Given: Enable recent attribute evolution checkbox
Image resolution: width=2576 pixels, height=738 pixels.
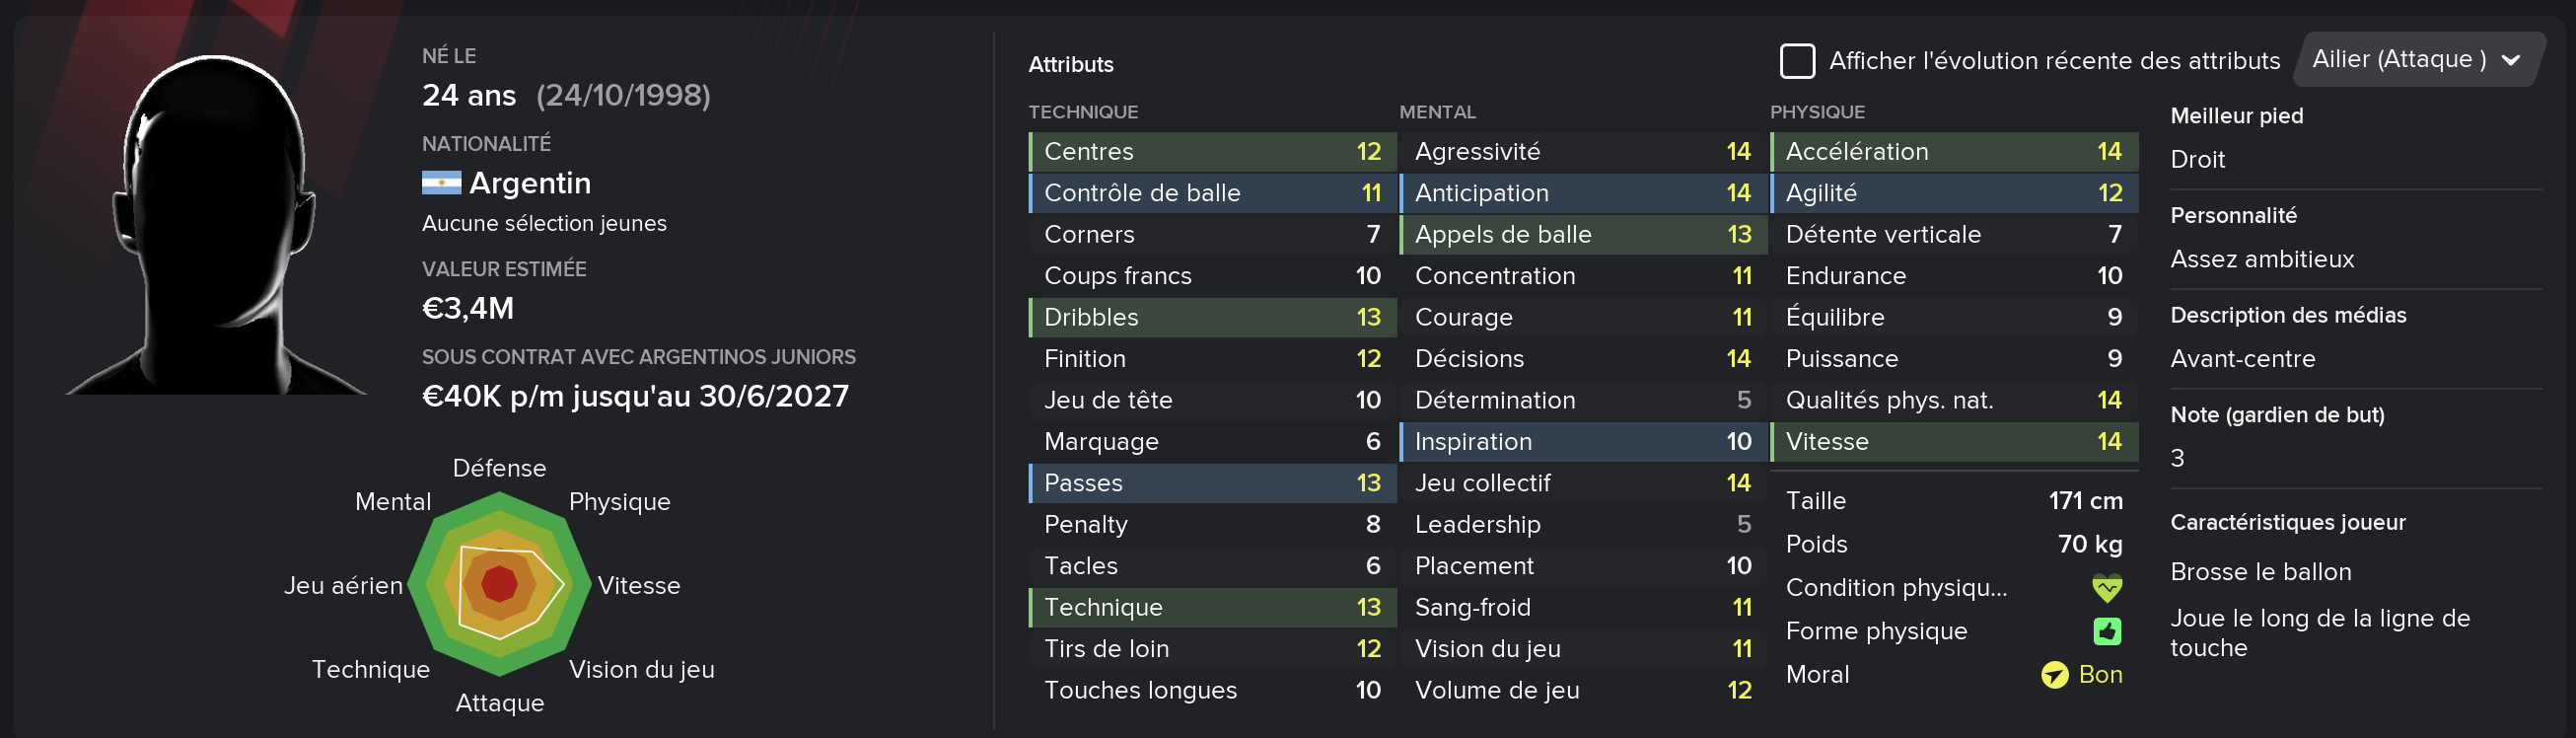Looking at the screenshot, I should 1797,61.
